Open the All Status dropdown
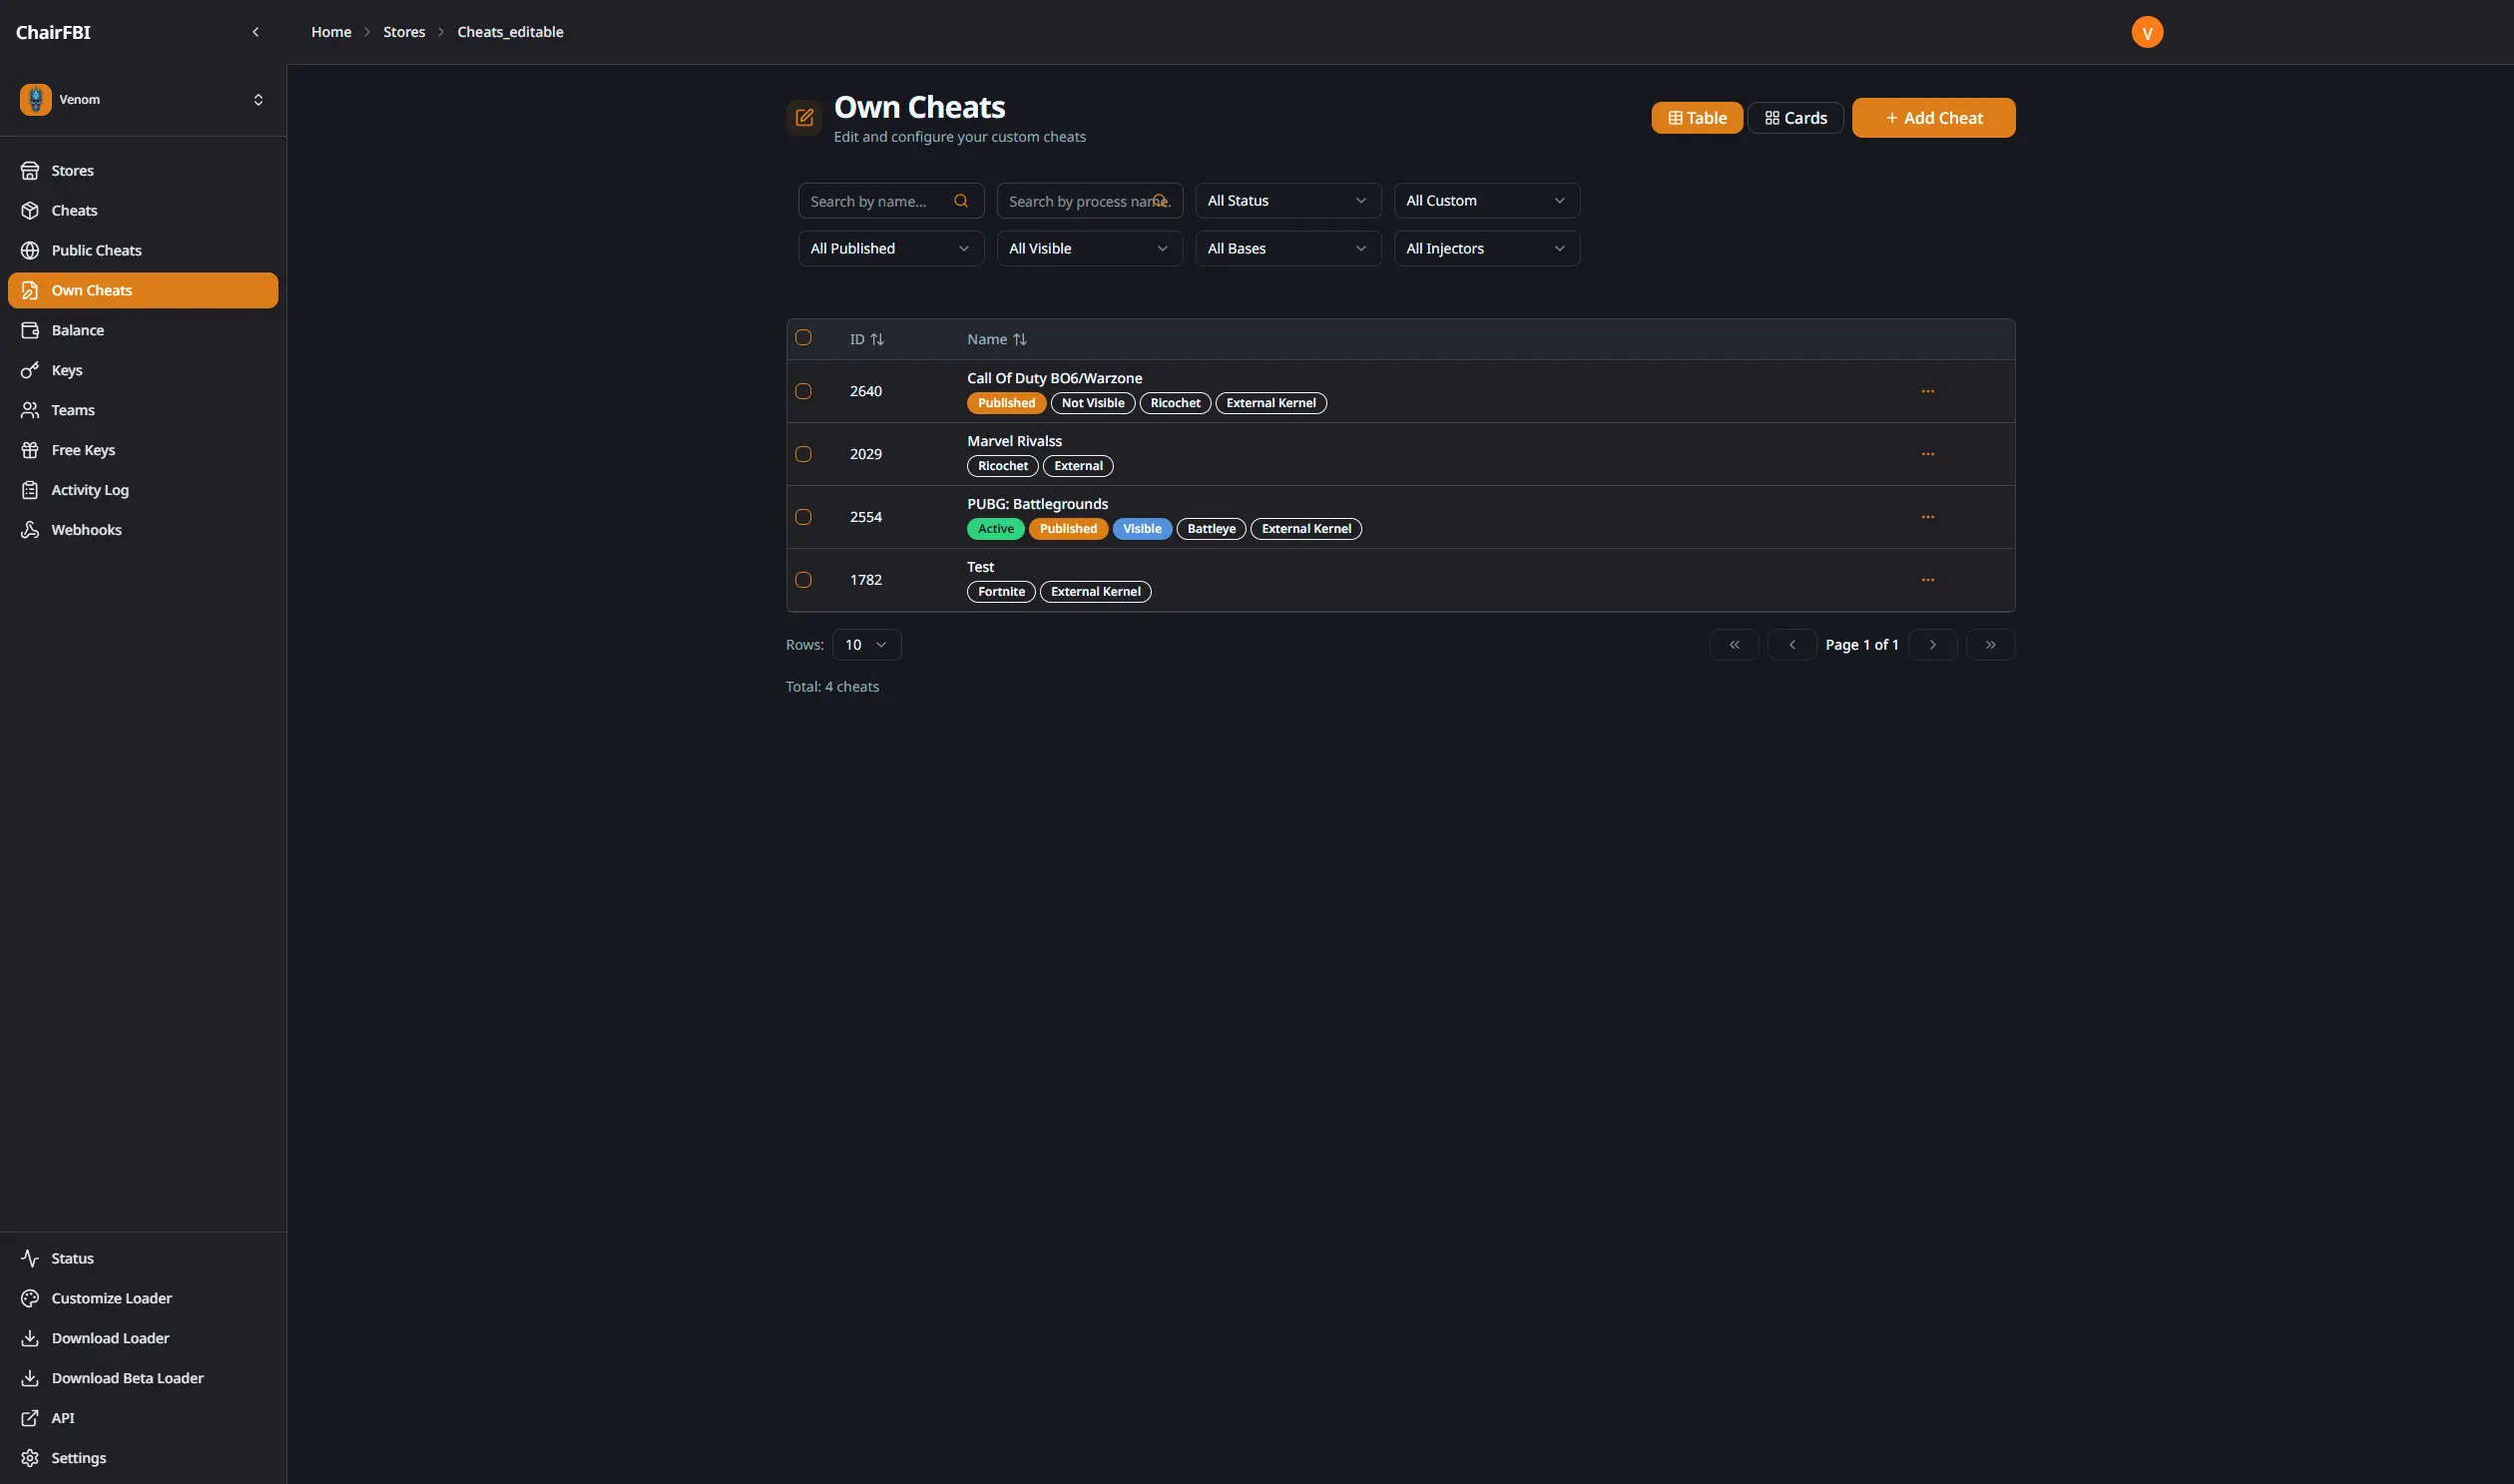 (x=1287, y=200)
